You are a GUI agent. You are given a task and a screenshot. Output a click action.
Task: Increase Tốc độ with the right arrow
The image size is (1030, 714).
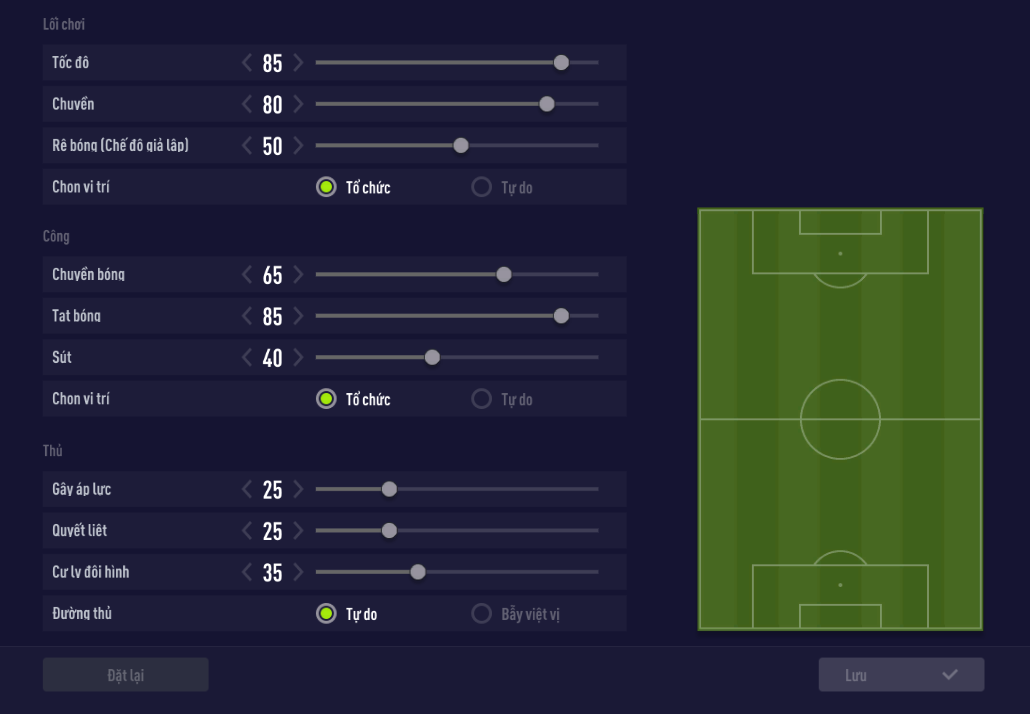click(x=298, y=63)
